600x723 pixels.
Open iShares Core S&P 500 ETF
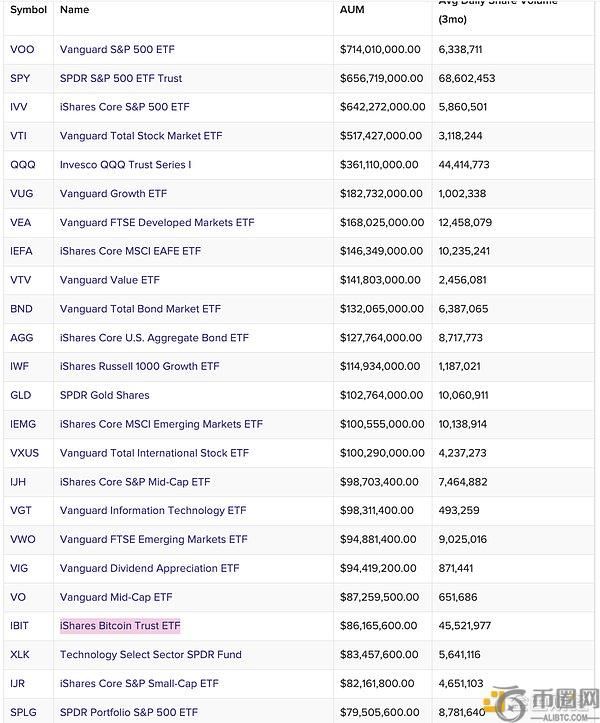(124, 107)
